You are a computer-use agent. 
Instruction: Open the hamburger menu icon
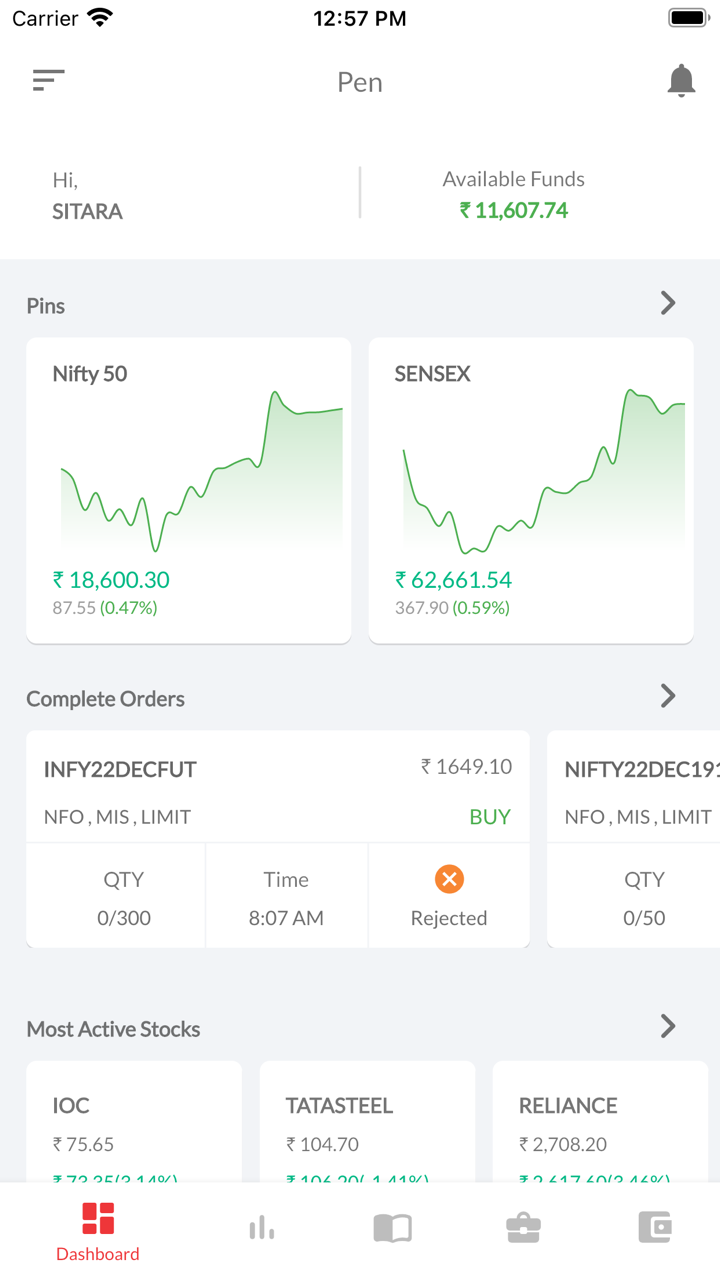[48, 81]
